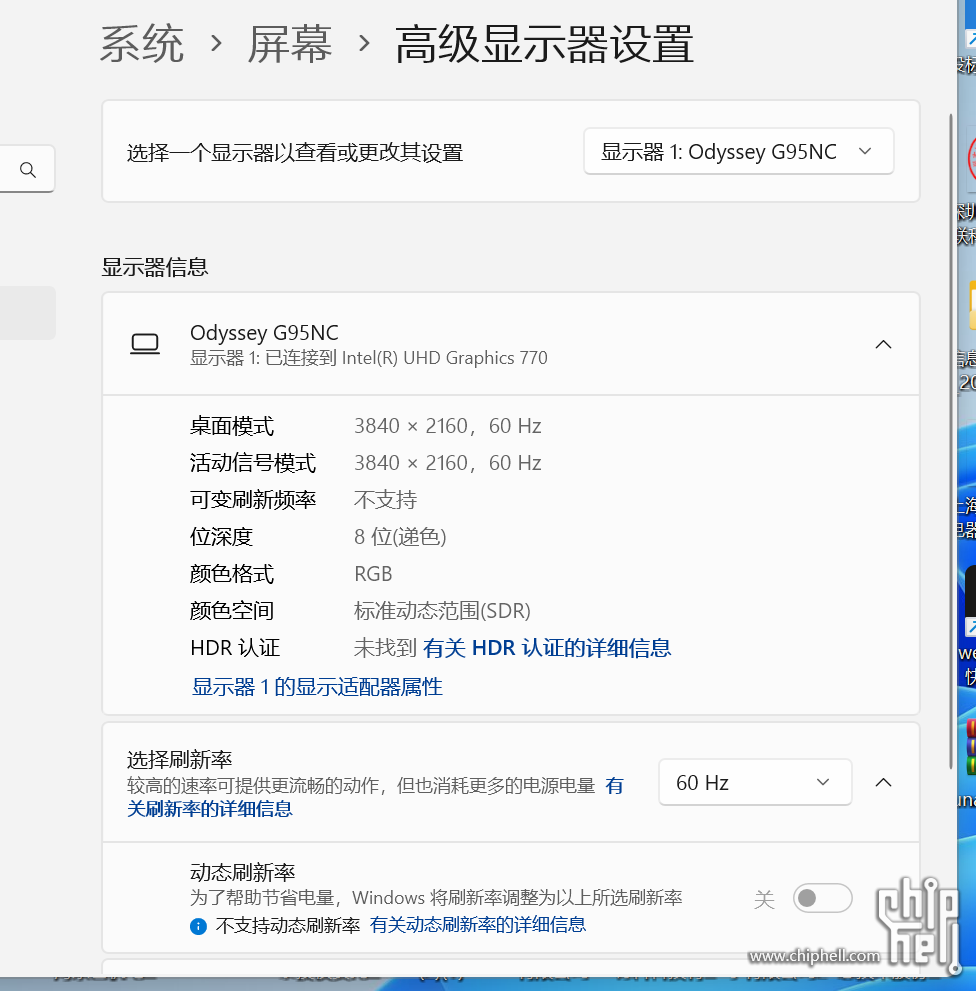Image resolution: width=976 pixels, height=991 pixels.
Task: Go back to 系统 in the breadcrumb
Action: (142, 44)
